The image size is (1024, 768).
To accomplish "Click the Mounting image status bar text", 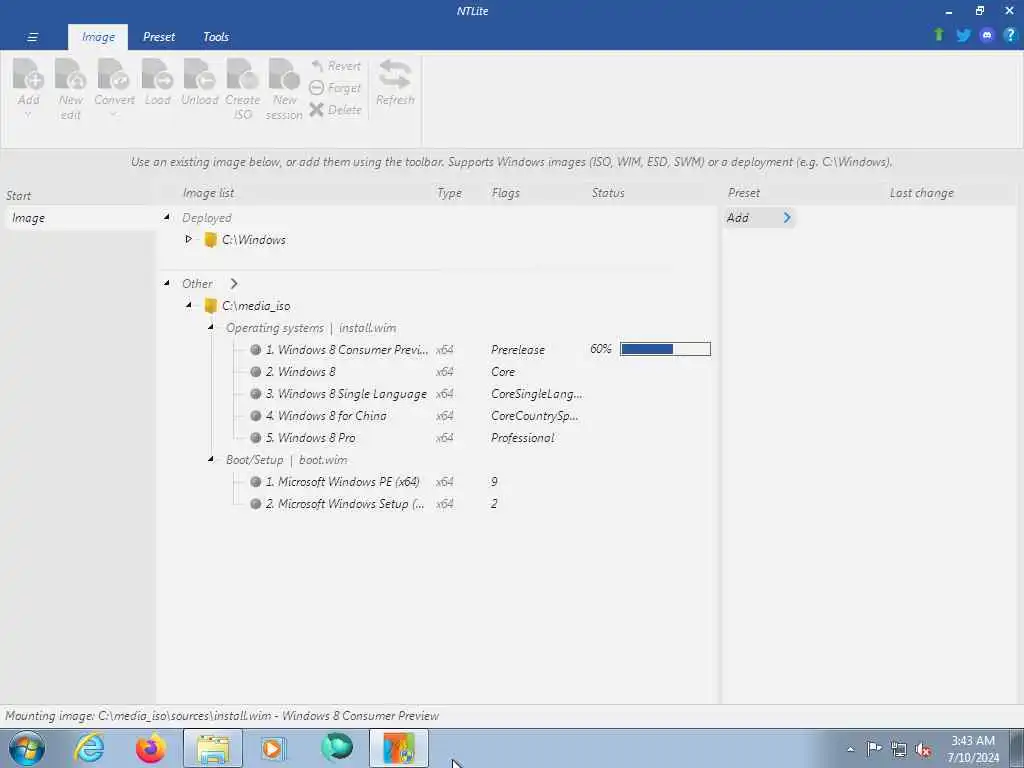I will 222,716.
